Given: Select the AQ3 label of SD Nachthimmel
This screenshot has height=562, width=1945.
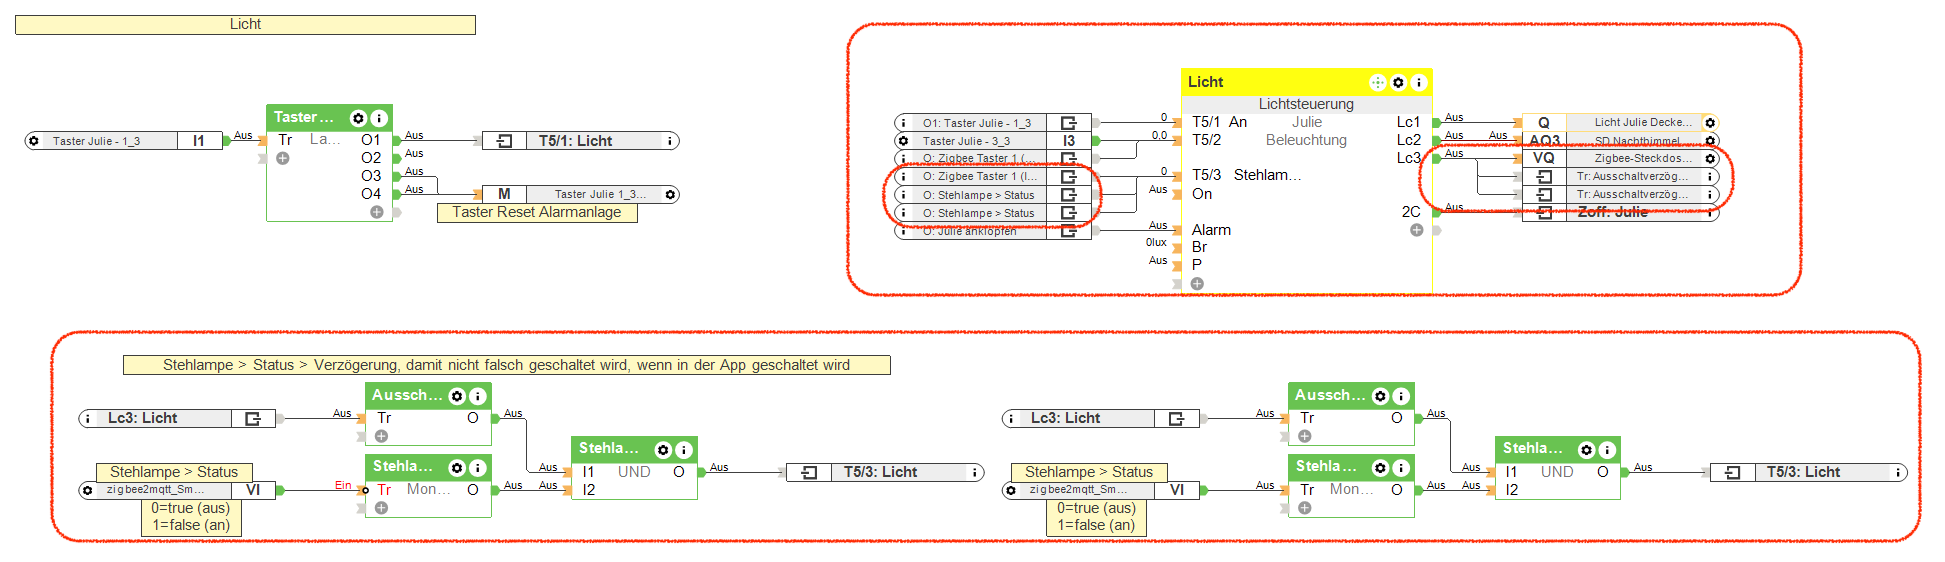Looking at the screenshot, I should 1544,141.
